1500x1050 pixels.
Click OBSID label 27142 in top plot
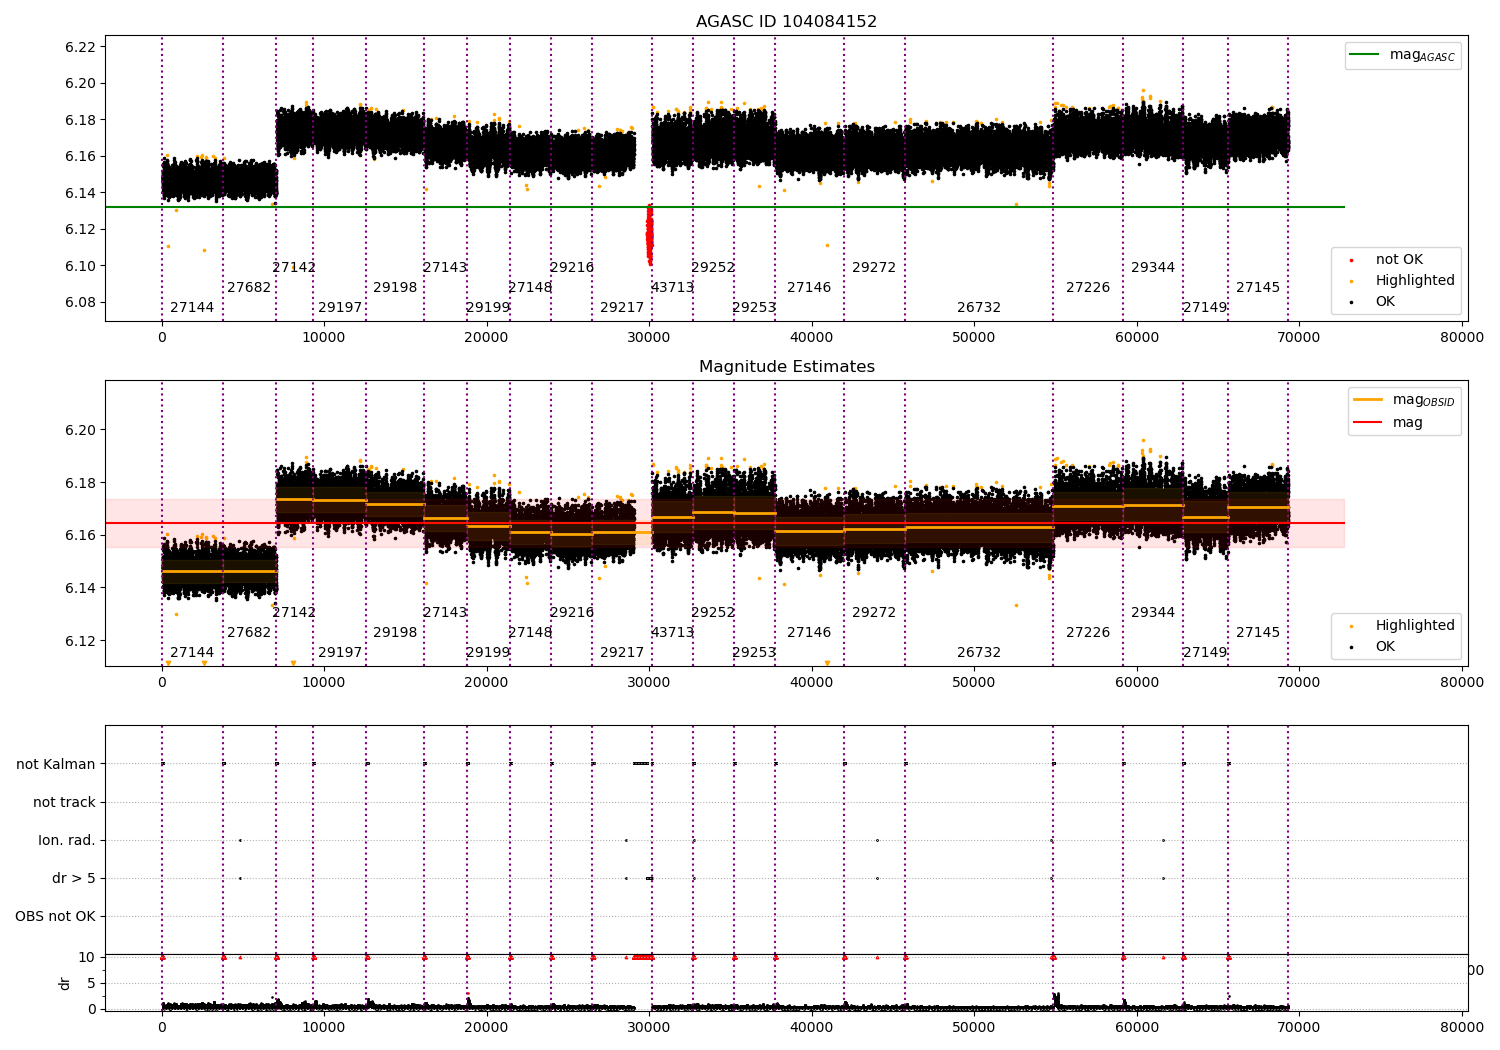[x=294, y=267]
